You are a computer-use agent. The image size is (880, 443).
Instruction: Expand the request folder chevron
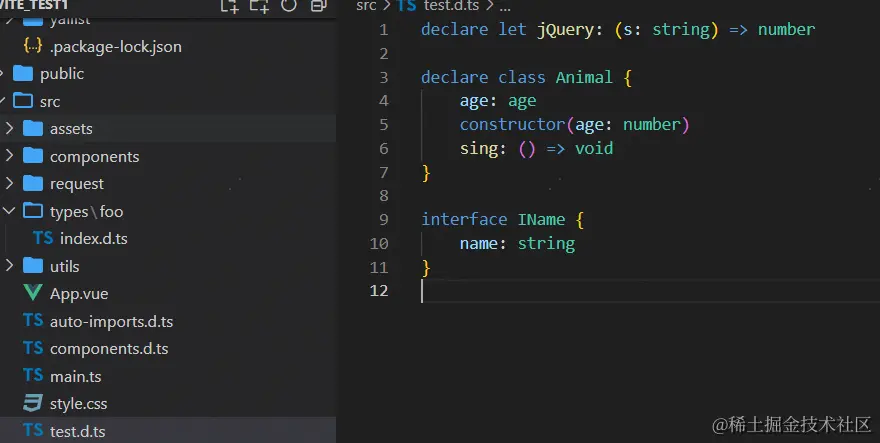(9, 183)
